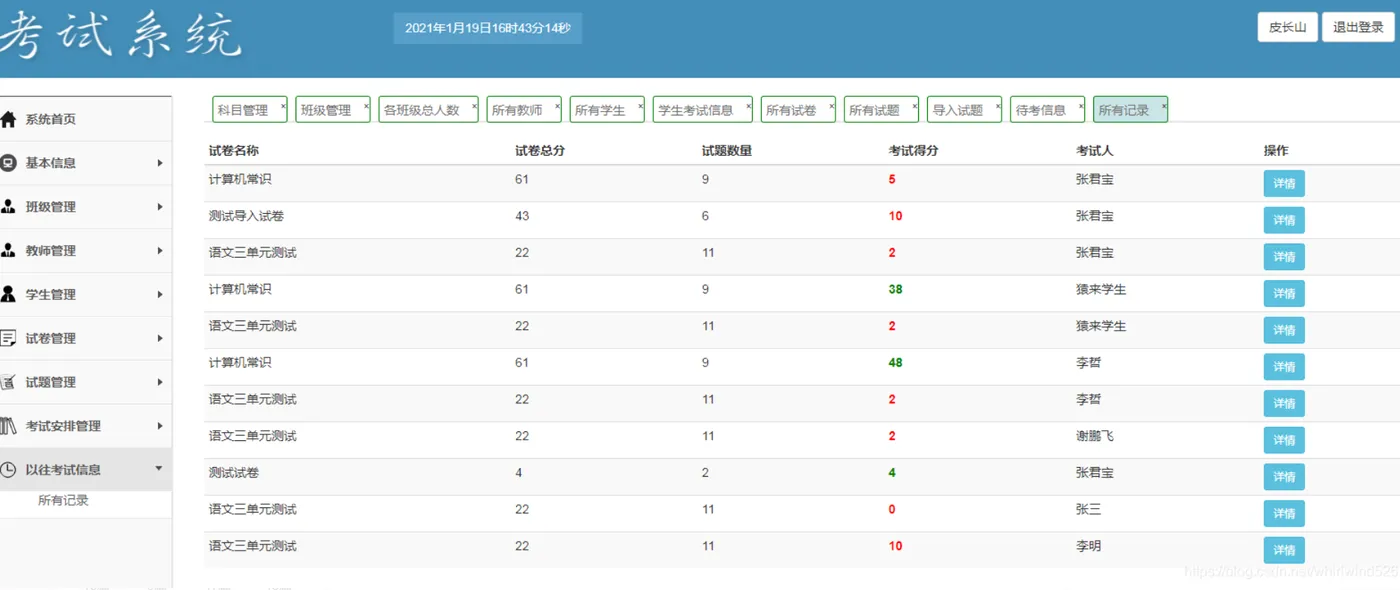Collapse the 以往考试信息 menu arrow

pos(159,469)
